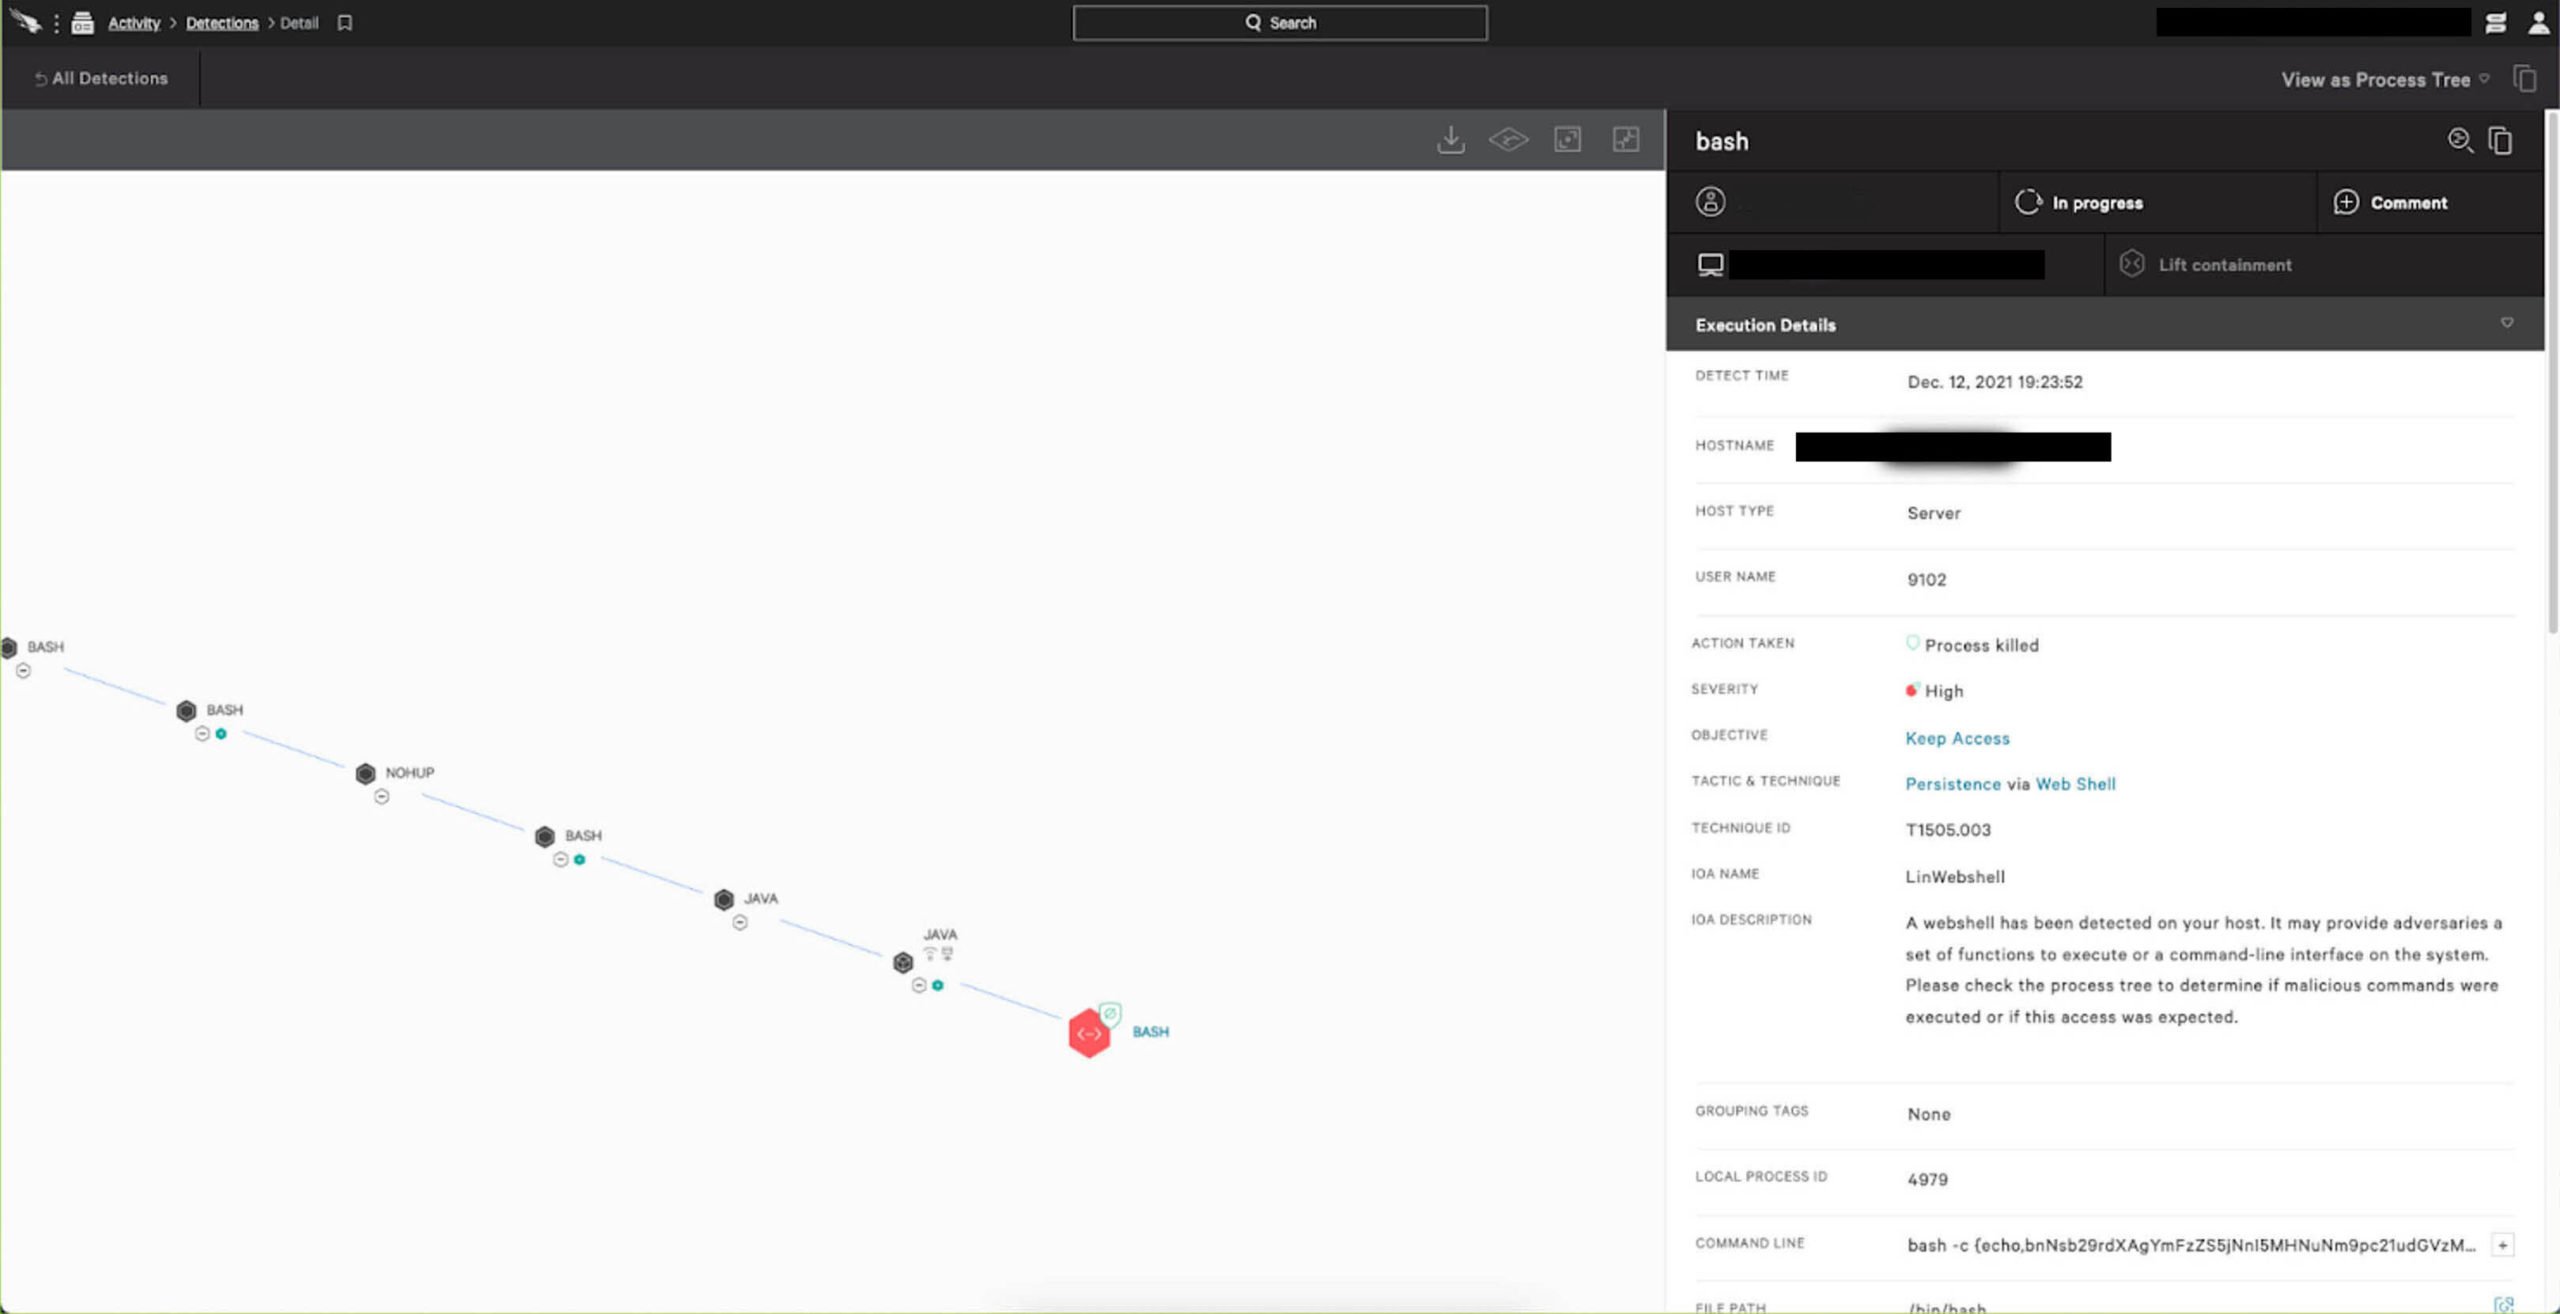Click the host computer monitor icon

point(1711,265)
